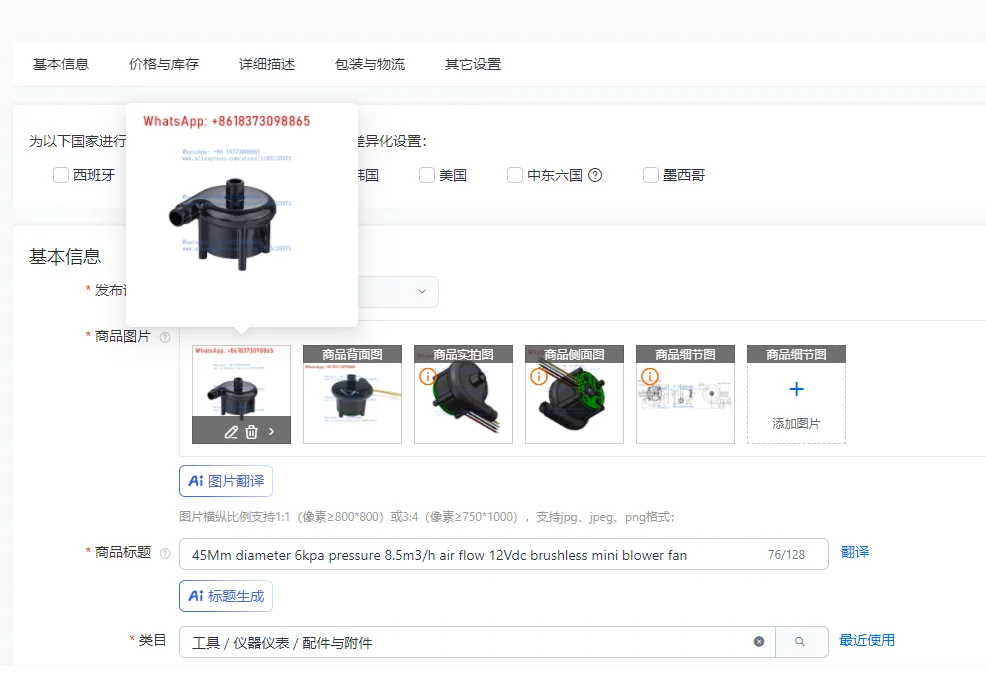Move first product image right with arrow icon
986x689 pixels.
[x=272, y=432]
